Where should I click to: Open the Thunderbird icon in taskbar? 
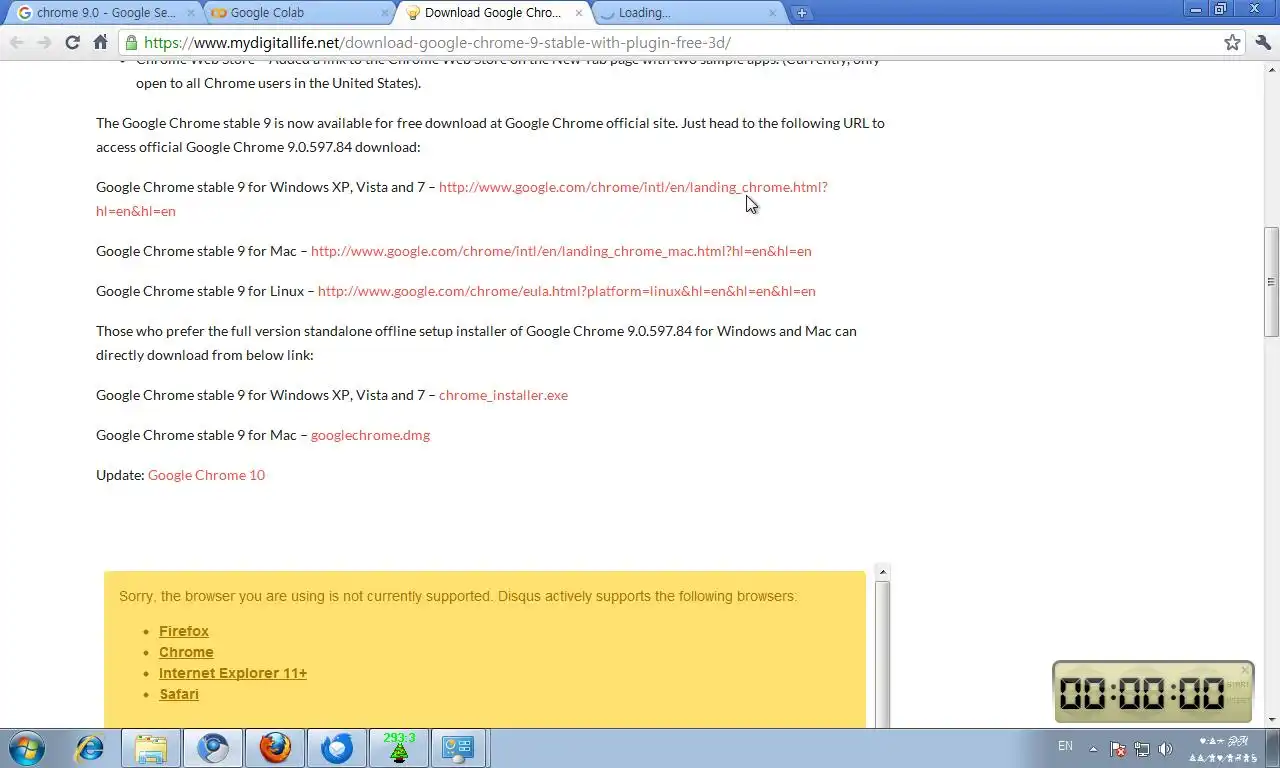(337, 748)
